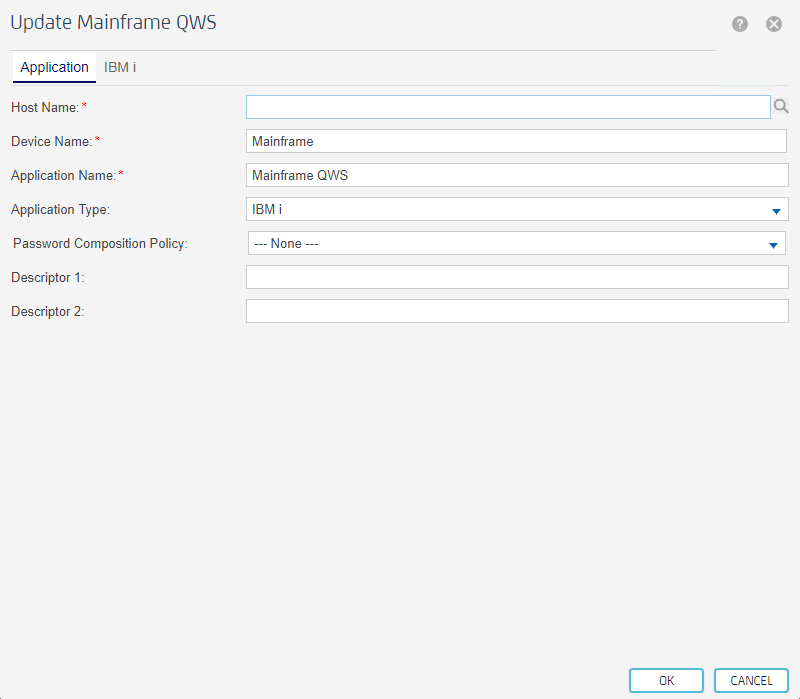Click into the Descriptor 1 field
800x699 pixels.
pyautogui.click(x=516, y=277)
